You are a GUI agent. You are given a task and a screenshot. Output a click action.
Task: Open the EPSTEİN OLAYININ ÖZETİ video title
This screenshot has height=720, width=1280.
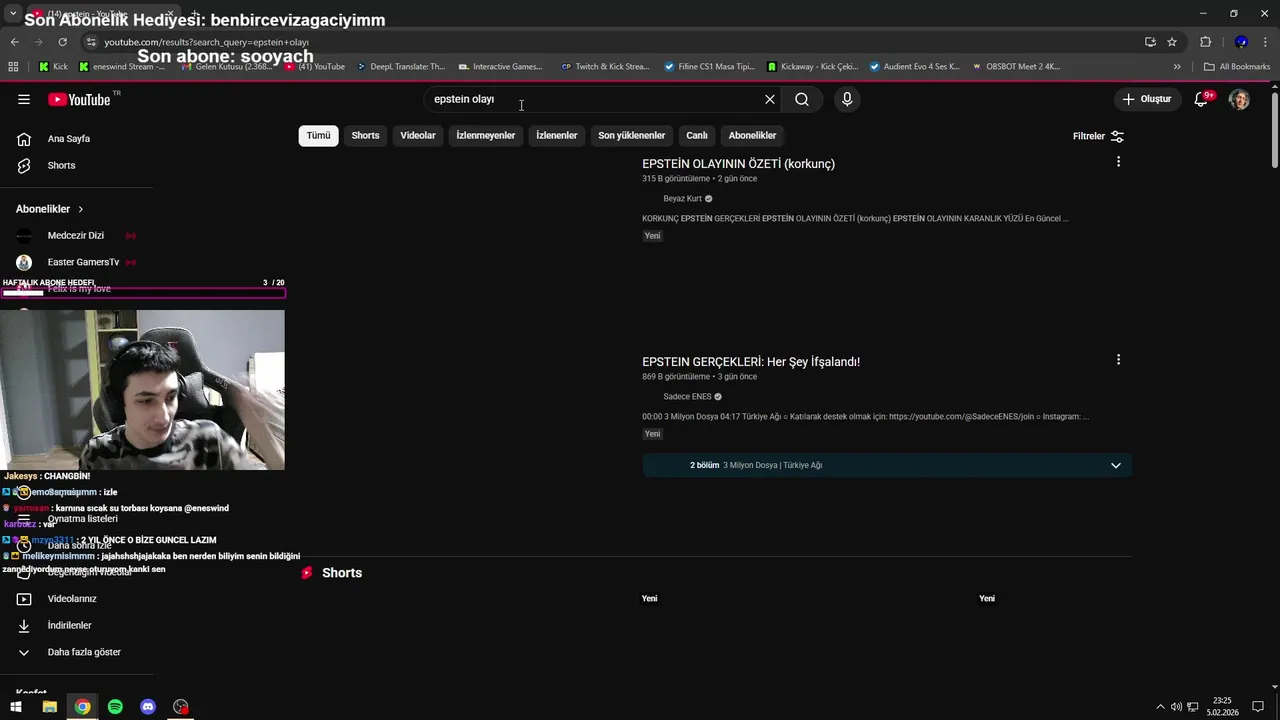pyautogui.click(x=738, y=164)
